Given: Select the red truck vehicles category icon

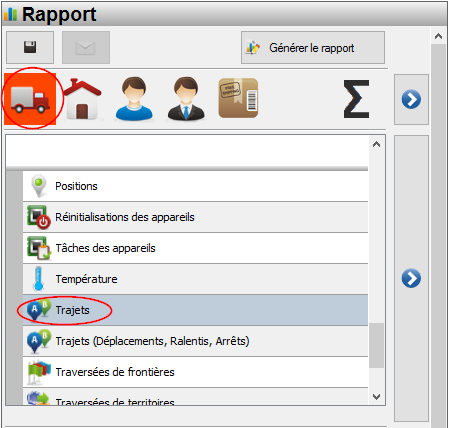Looking at the screenshot, I should click(30, 99).
